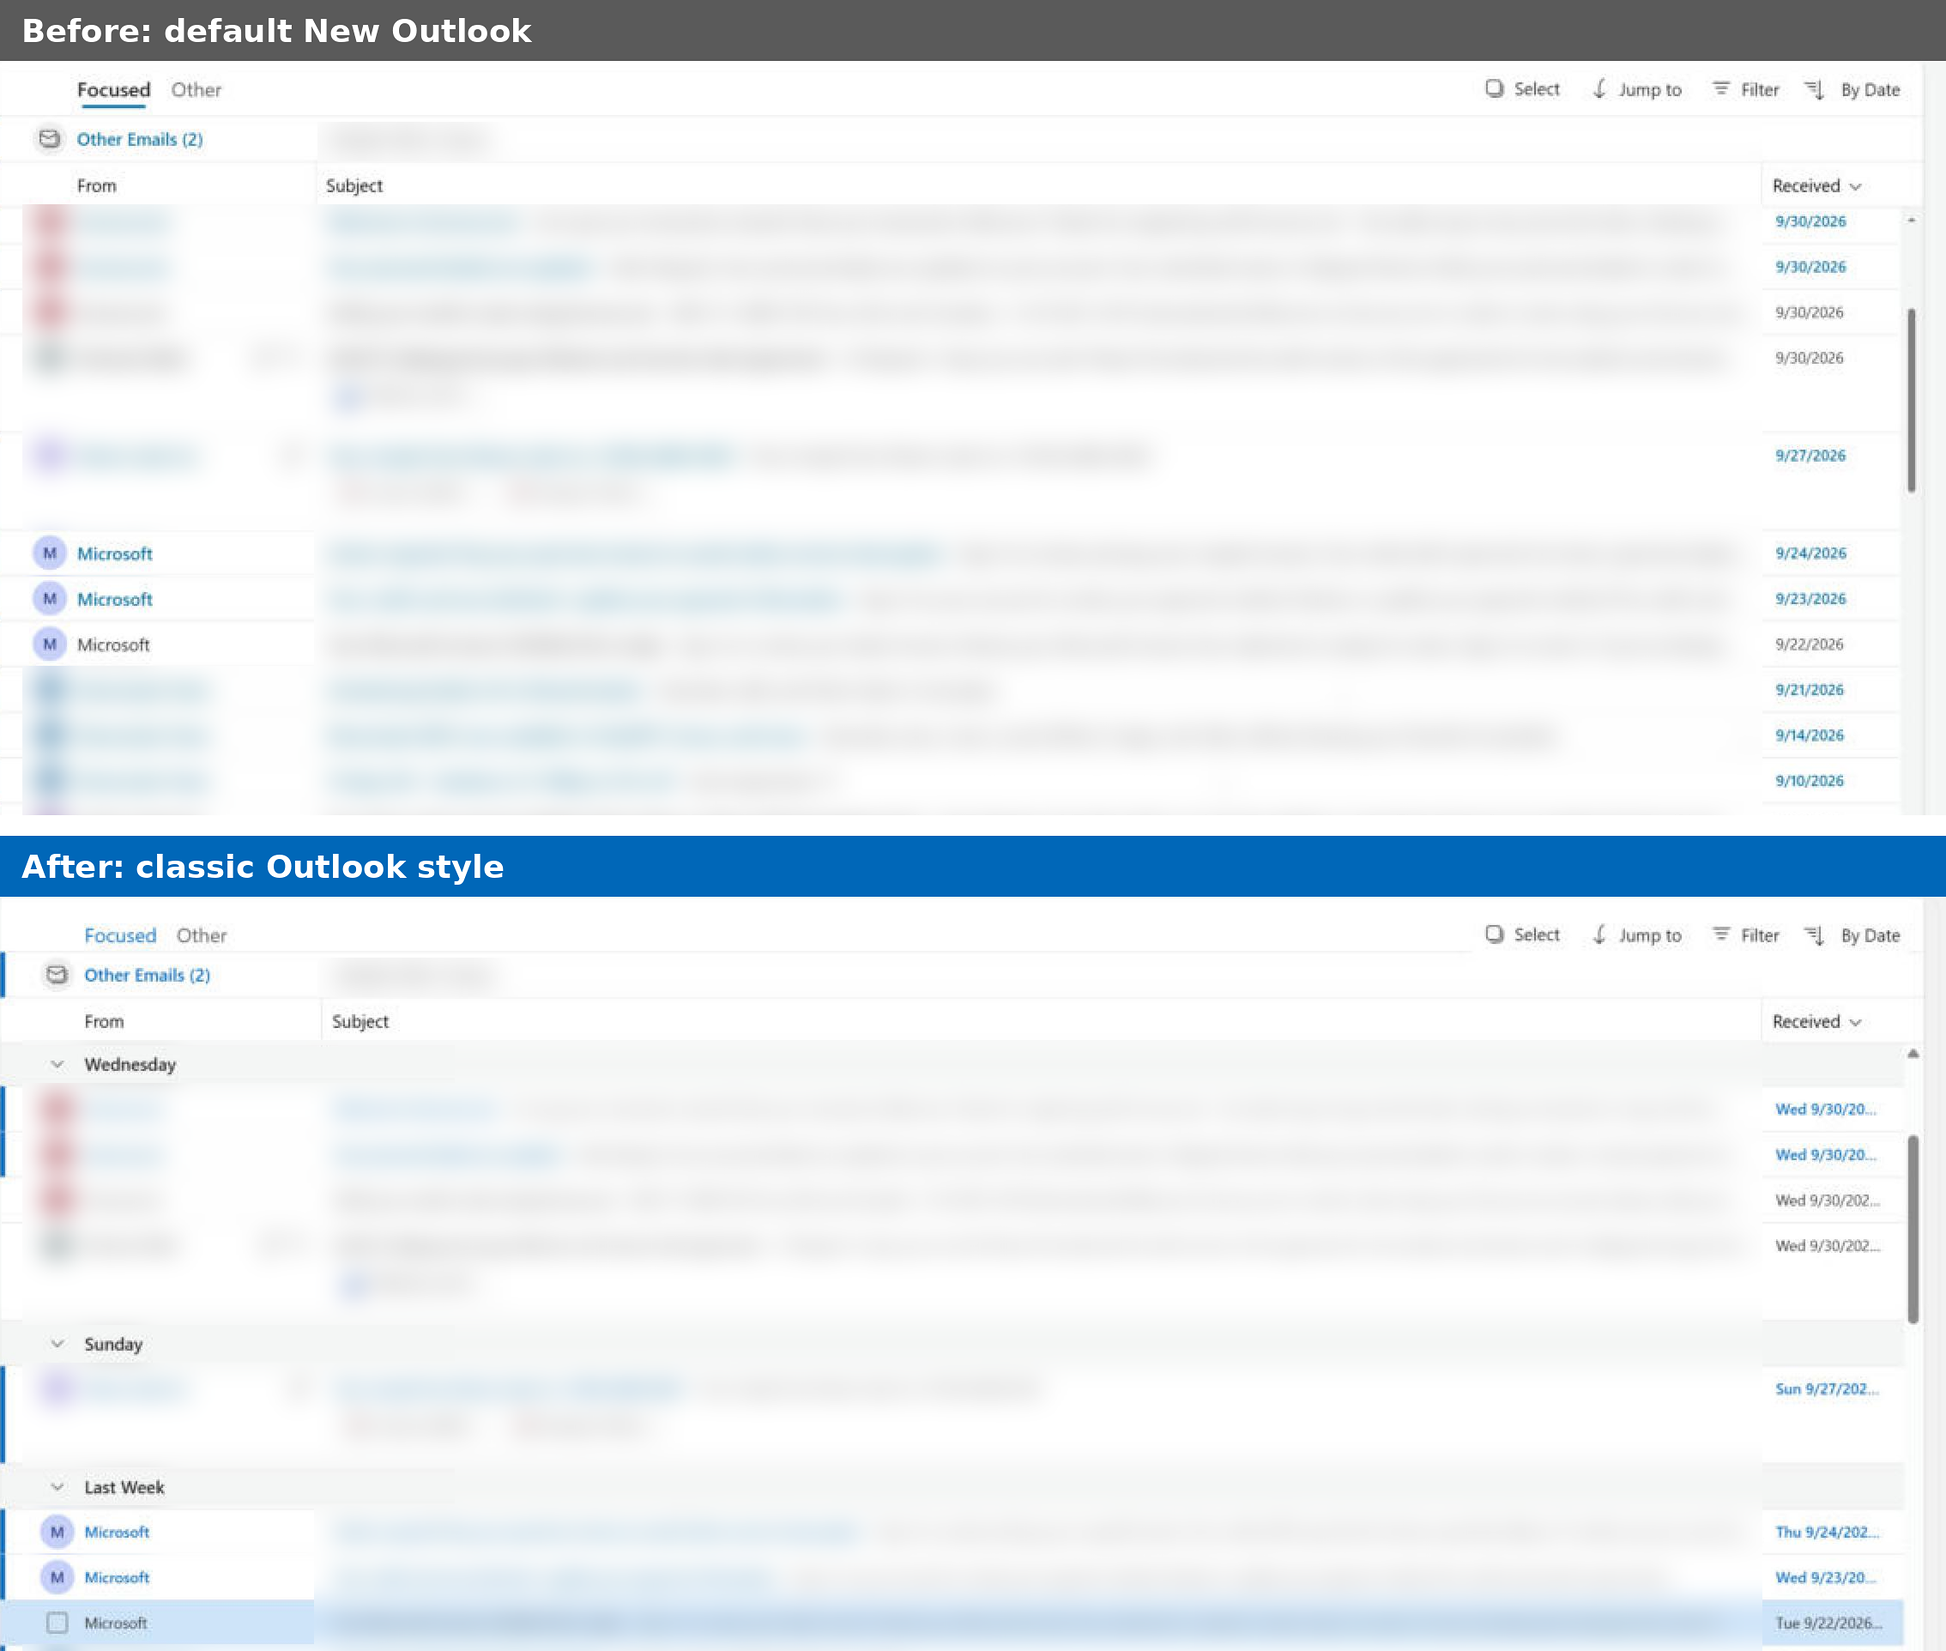
Task: Click date 9/14/2026 in Before panel
Action: [1810, 735]
